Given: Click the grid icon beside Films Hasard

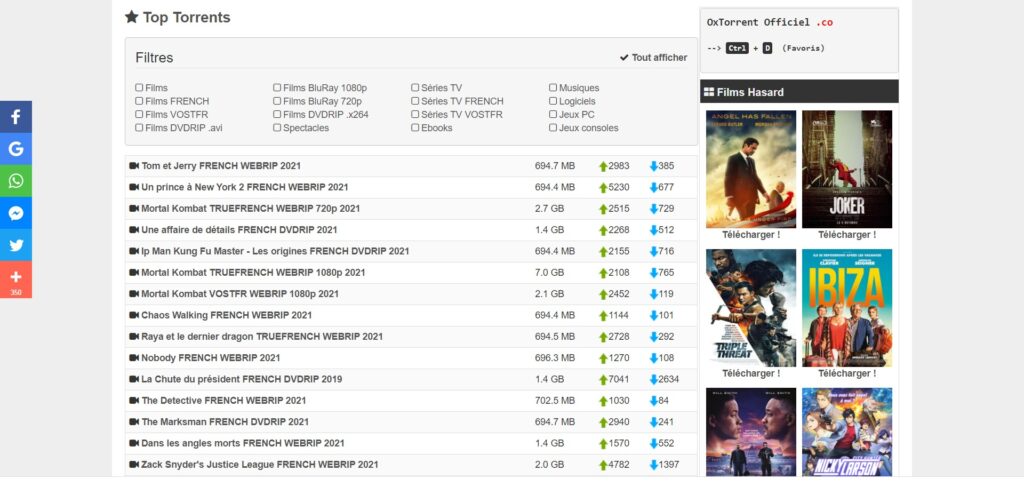Looking at the screenshot, I should coord(709,92).
